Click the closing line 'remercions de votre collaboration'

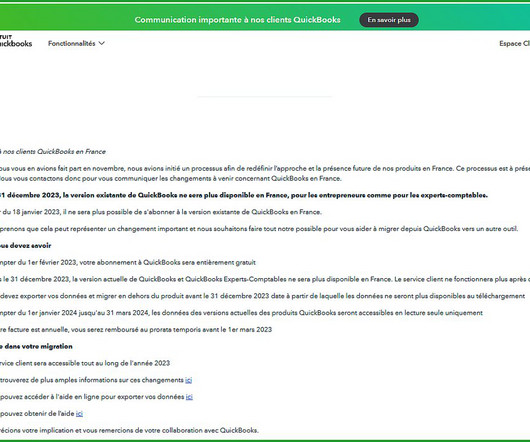129,431
